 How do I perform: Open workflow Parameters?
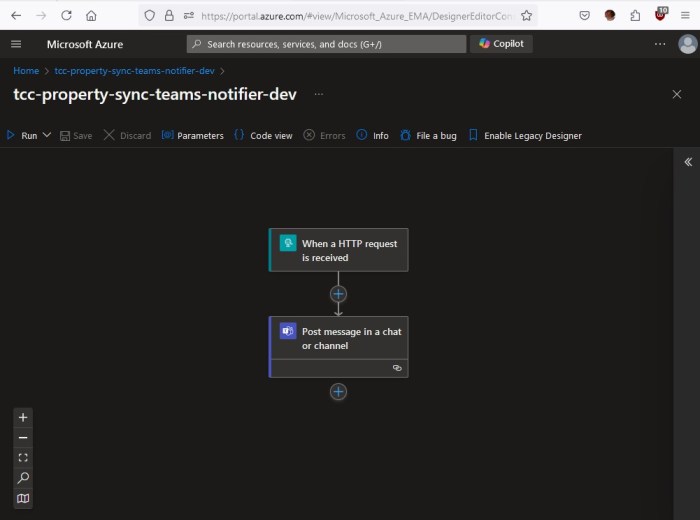pyautogui.click(x=192, y=135)
